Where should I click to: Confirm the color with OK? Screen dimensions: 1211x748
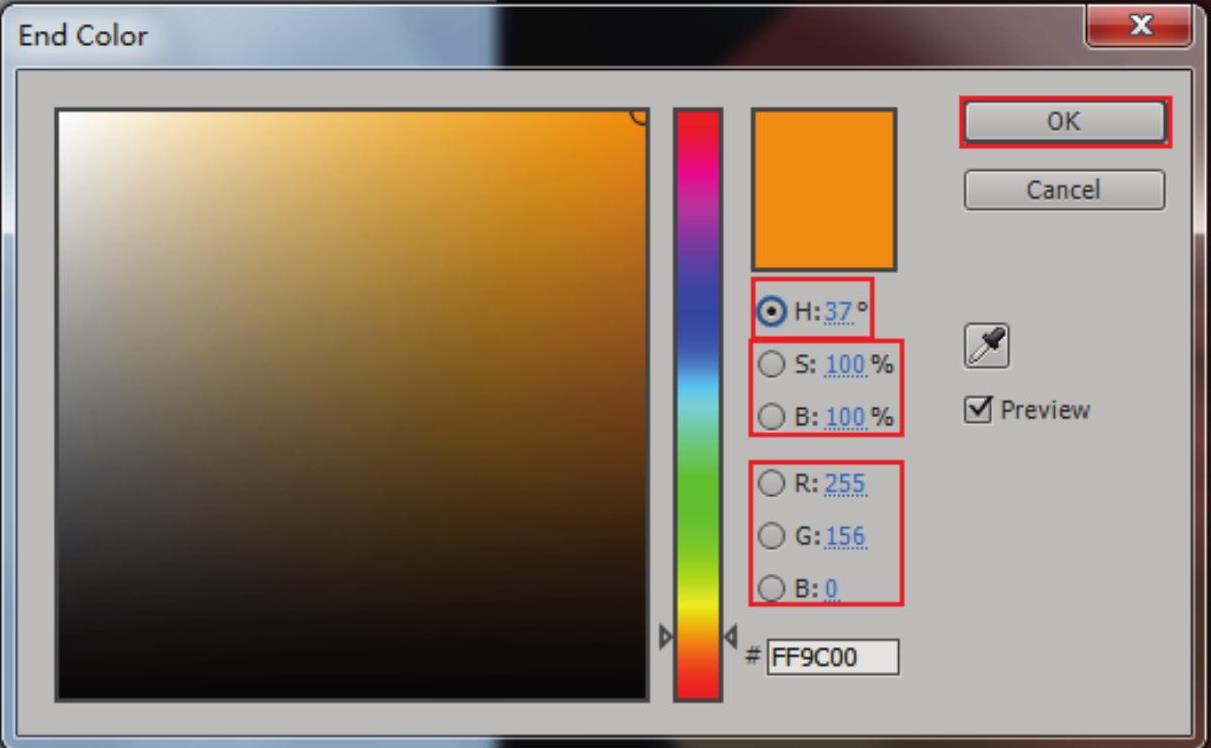(1064, 121)
